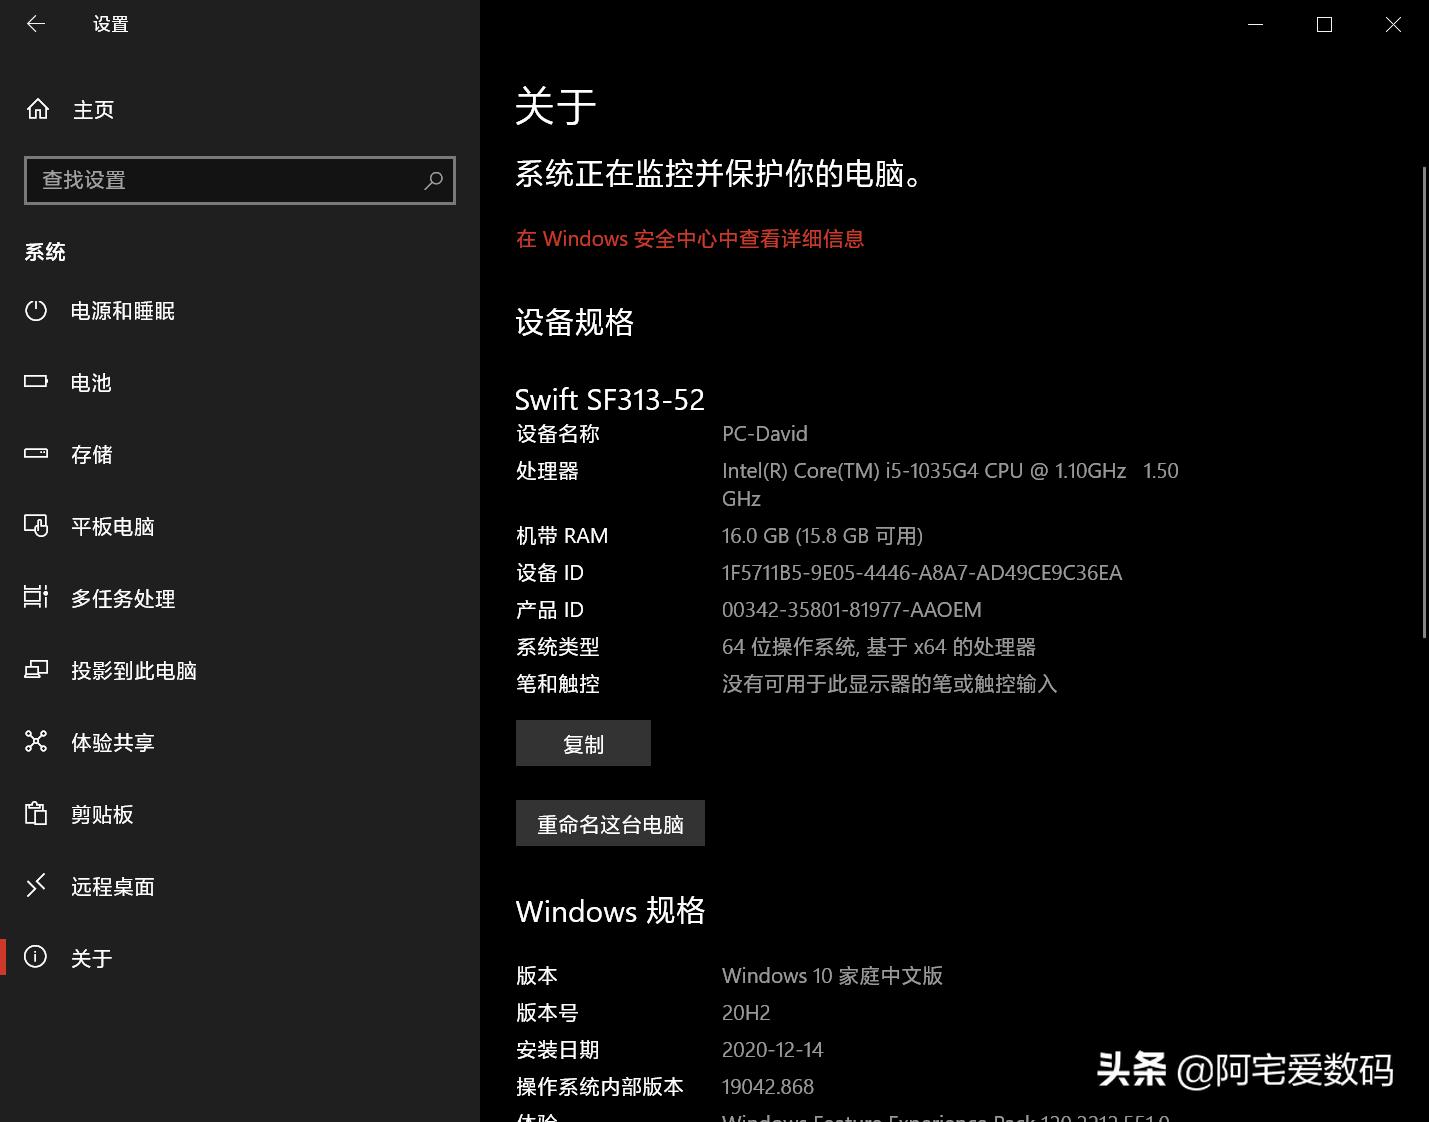
Task: Click the 重命名这台电脑 rename button
Action: point(610,823)
